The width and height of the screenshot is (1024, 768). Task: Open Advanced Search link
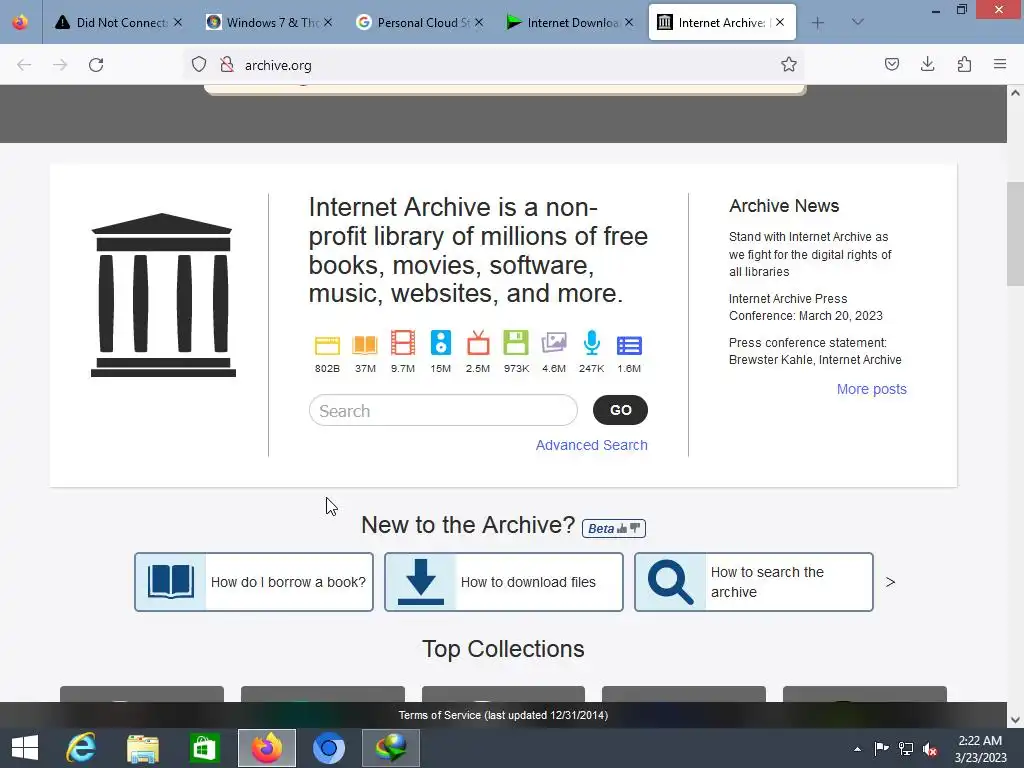point(592,445)
